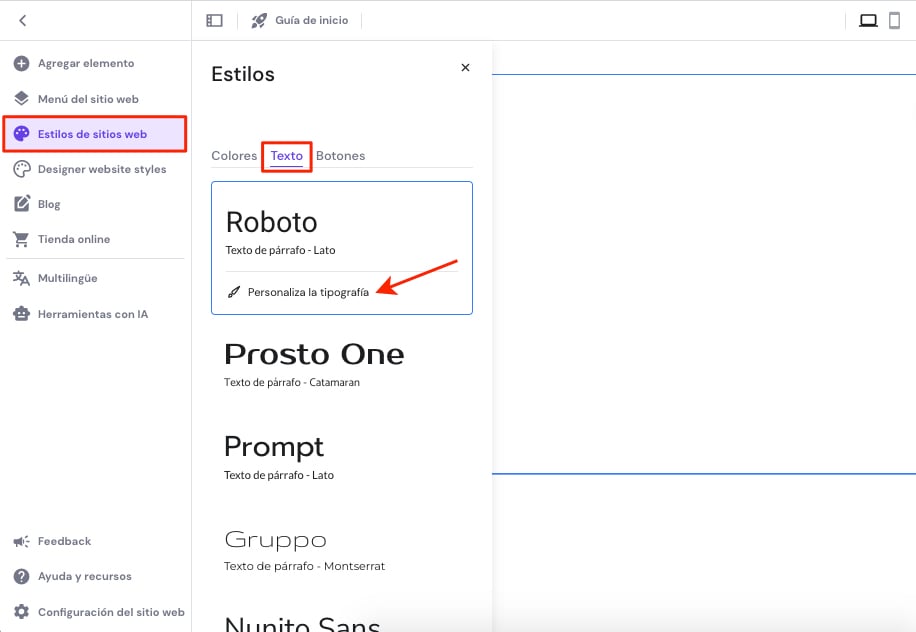Open Configuración del sitio web label
Image resolution: width=916 pixels, height=632 pixels.
[111, 612]
